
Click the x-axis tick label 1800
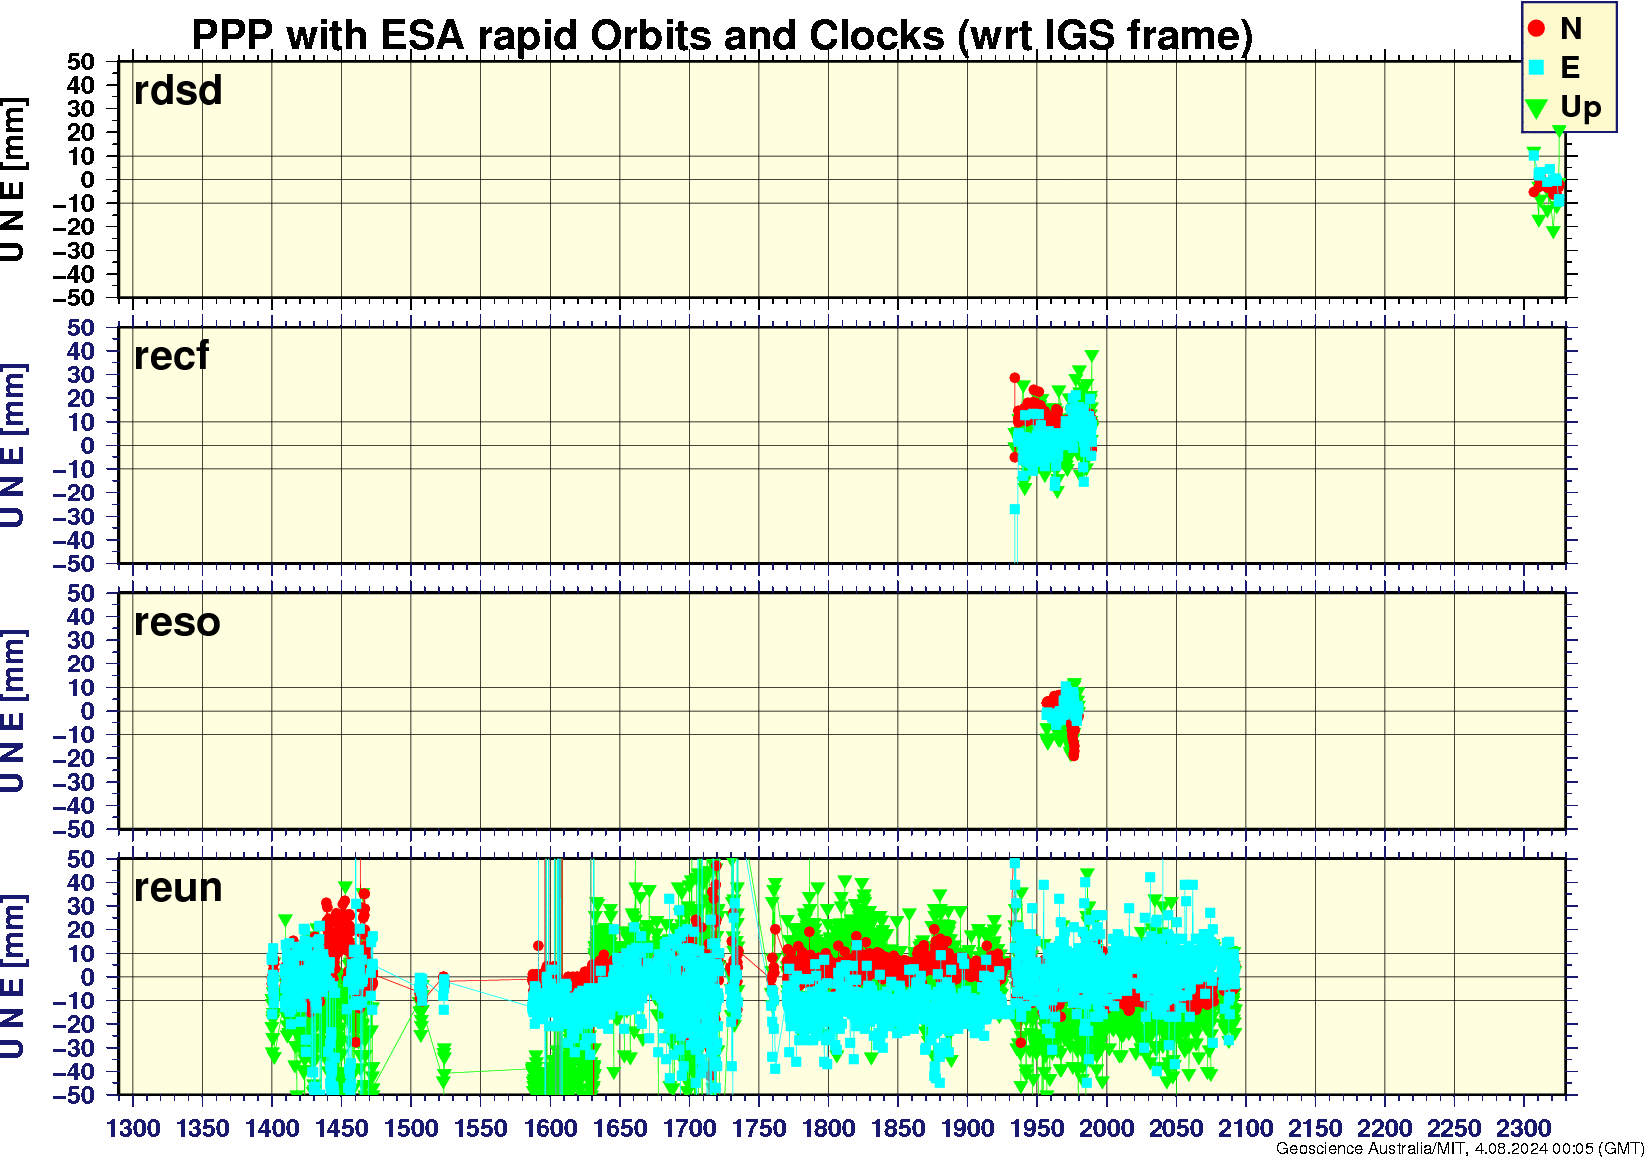point(828,1128)
